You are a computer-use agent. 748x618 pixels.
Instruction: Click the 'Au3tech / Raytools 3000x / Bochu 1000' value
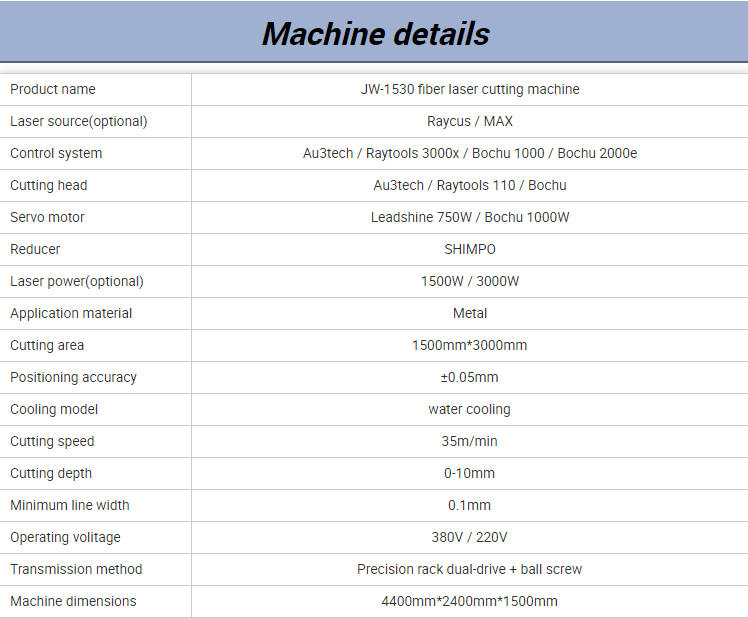click(424, 153)
